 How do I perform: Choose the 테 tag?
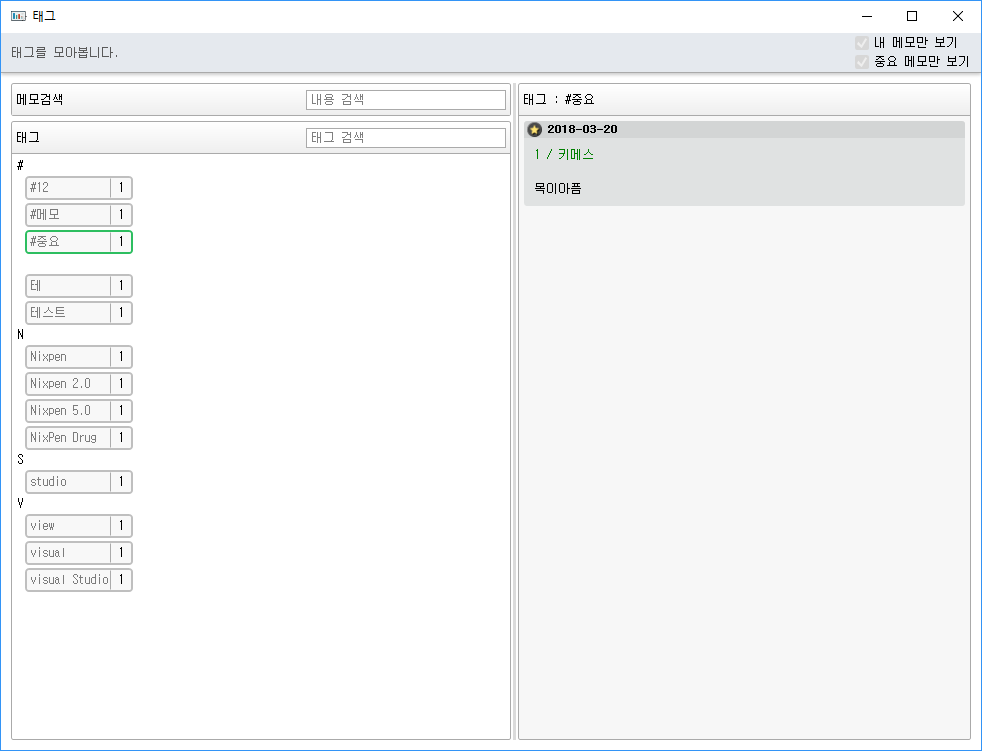point(78,286)
